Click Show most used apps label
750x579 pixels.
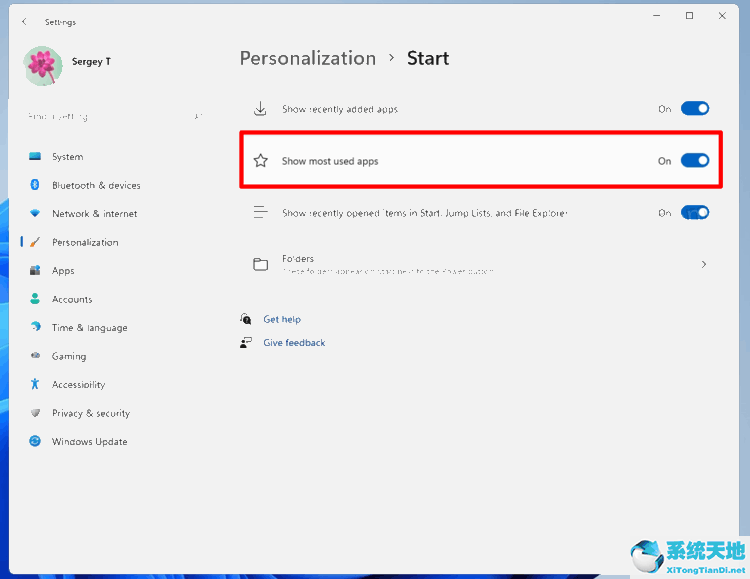330,161
